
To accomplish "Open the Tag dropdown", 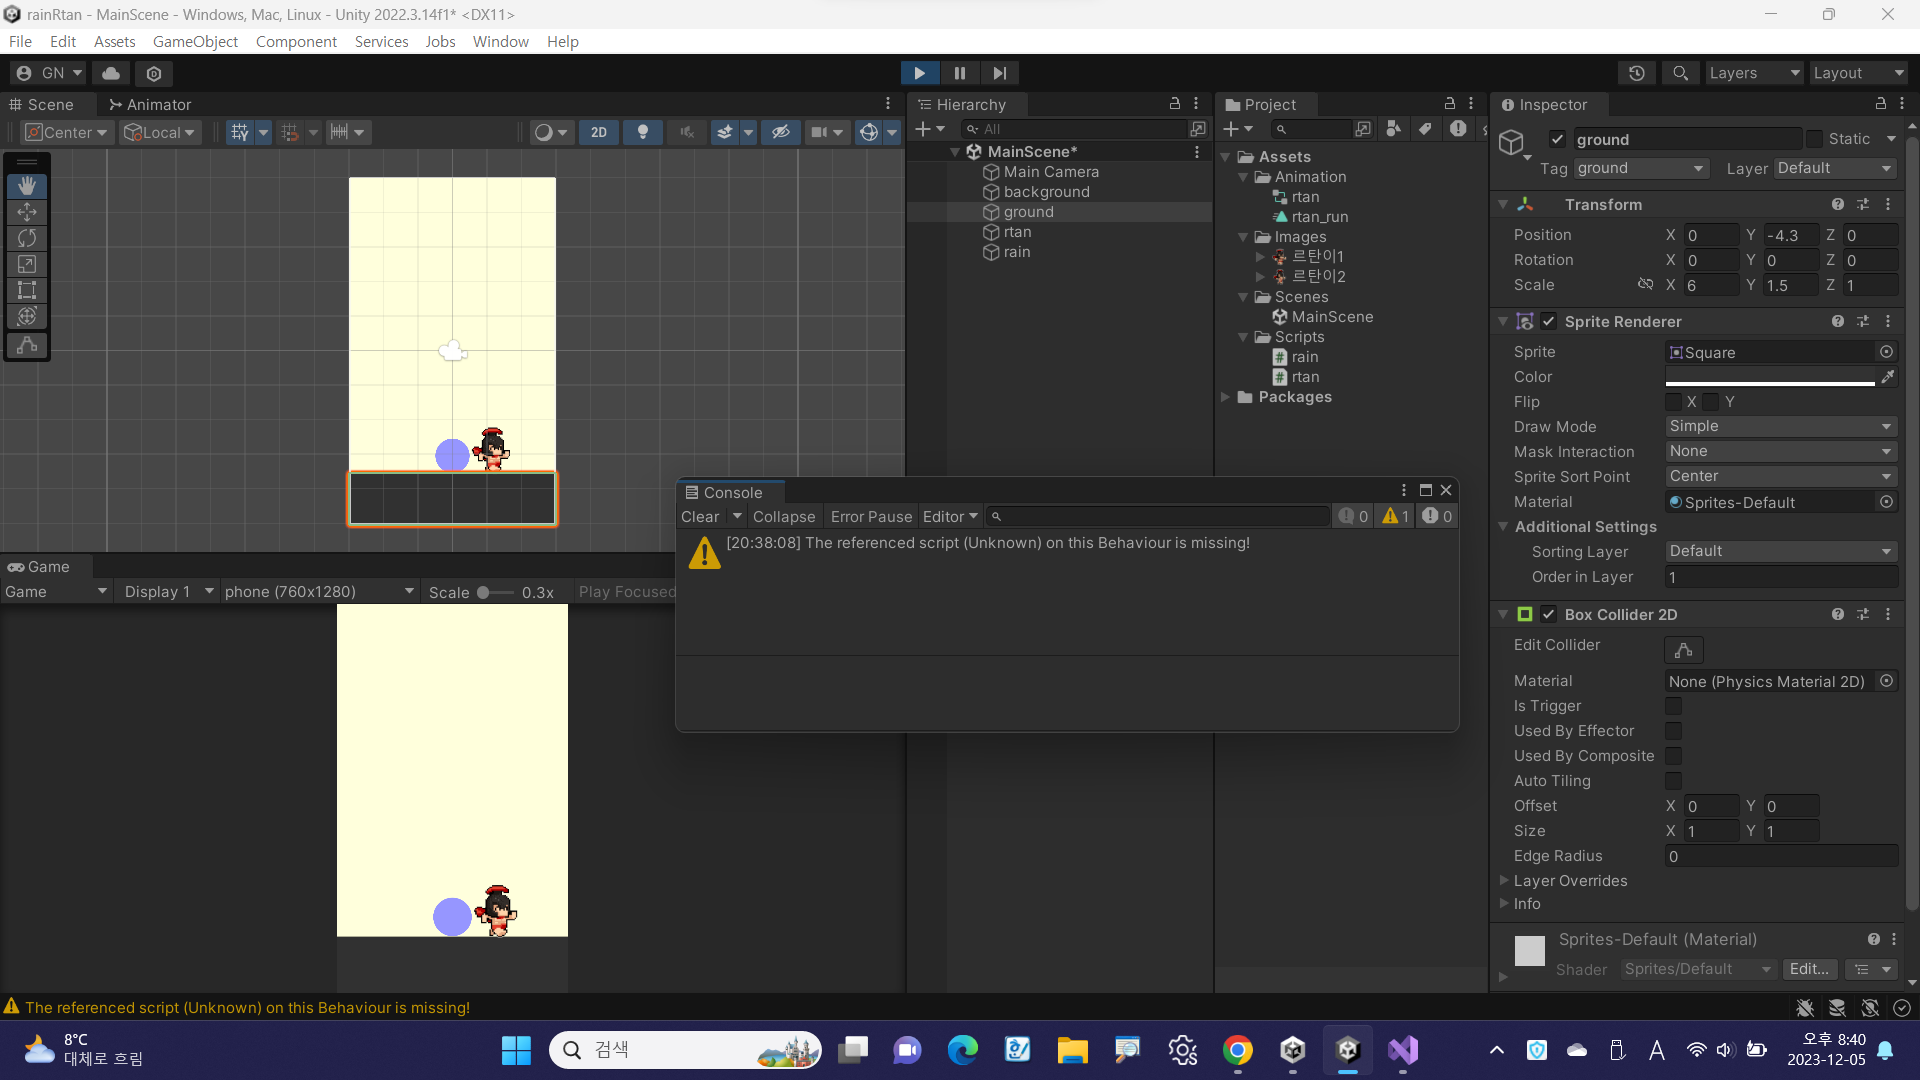I will 1640,168.
